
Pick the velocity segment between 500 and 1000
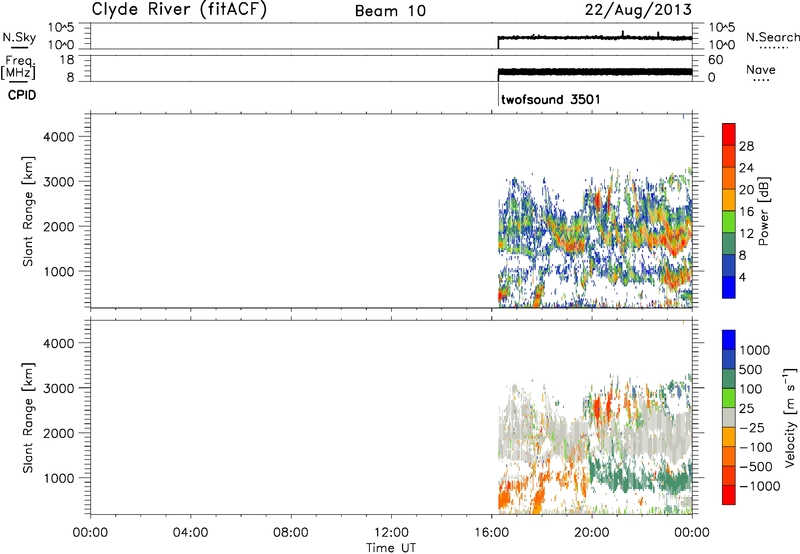729,359
